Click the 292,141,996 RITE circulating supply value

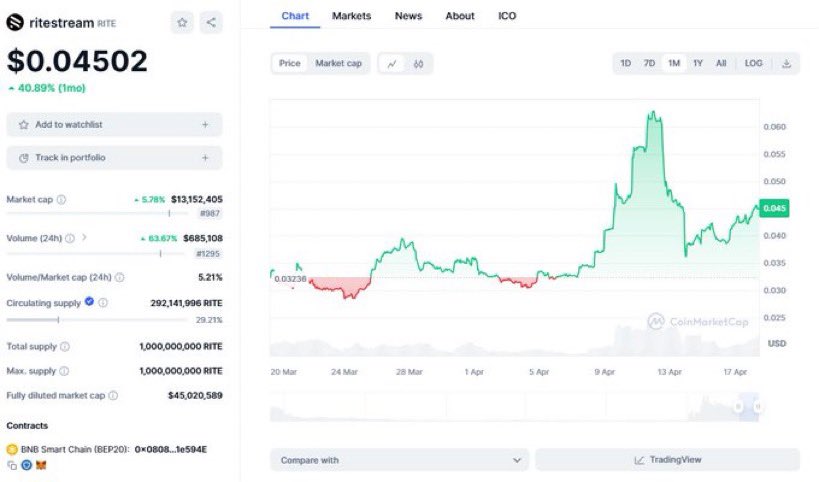186,303
